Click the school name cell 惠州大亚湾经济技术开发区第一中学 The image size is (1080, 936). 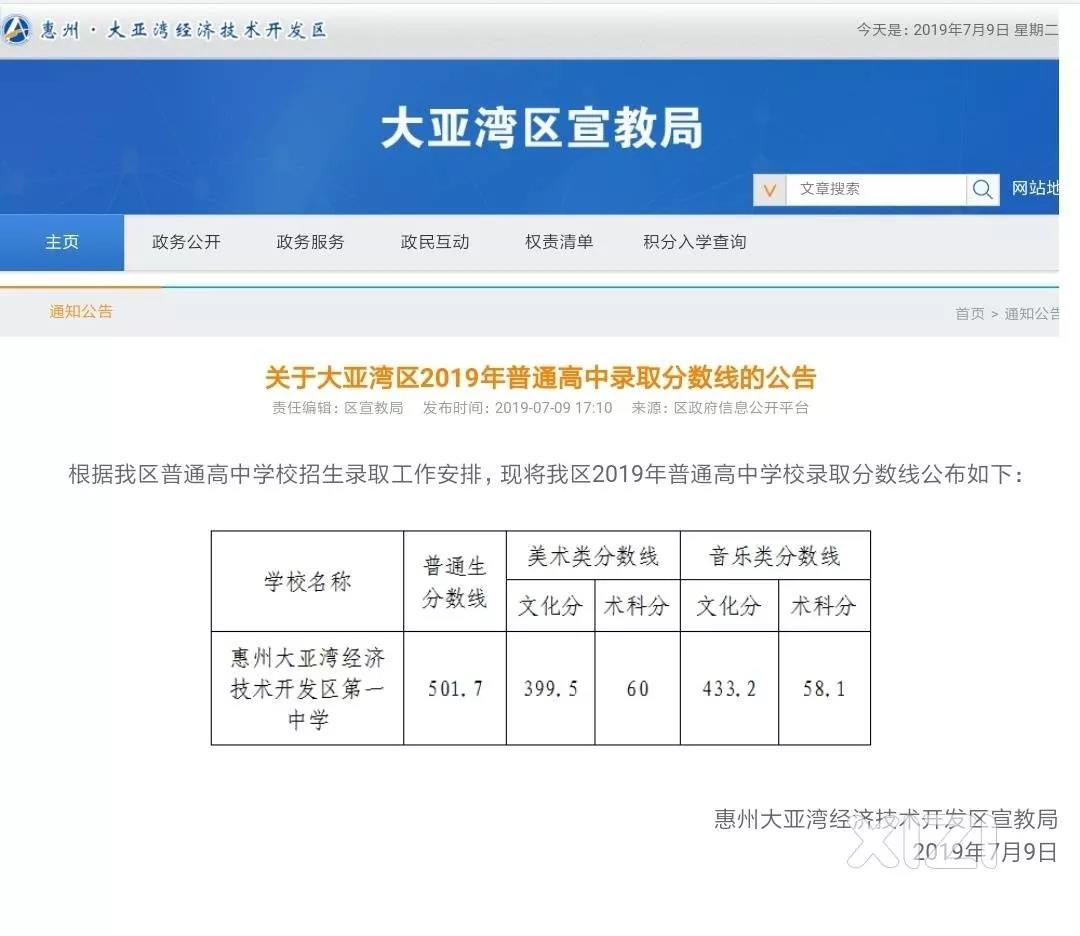[307, 688]
